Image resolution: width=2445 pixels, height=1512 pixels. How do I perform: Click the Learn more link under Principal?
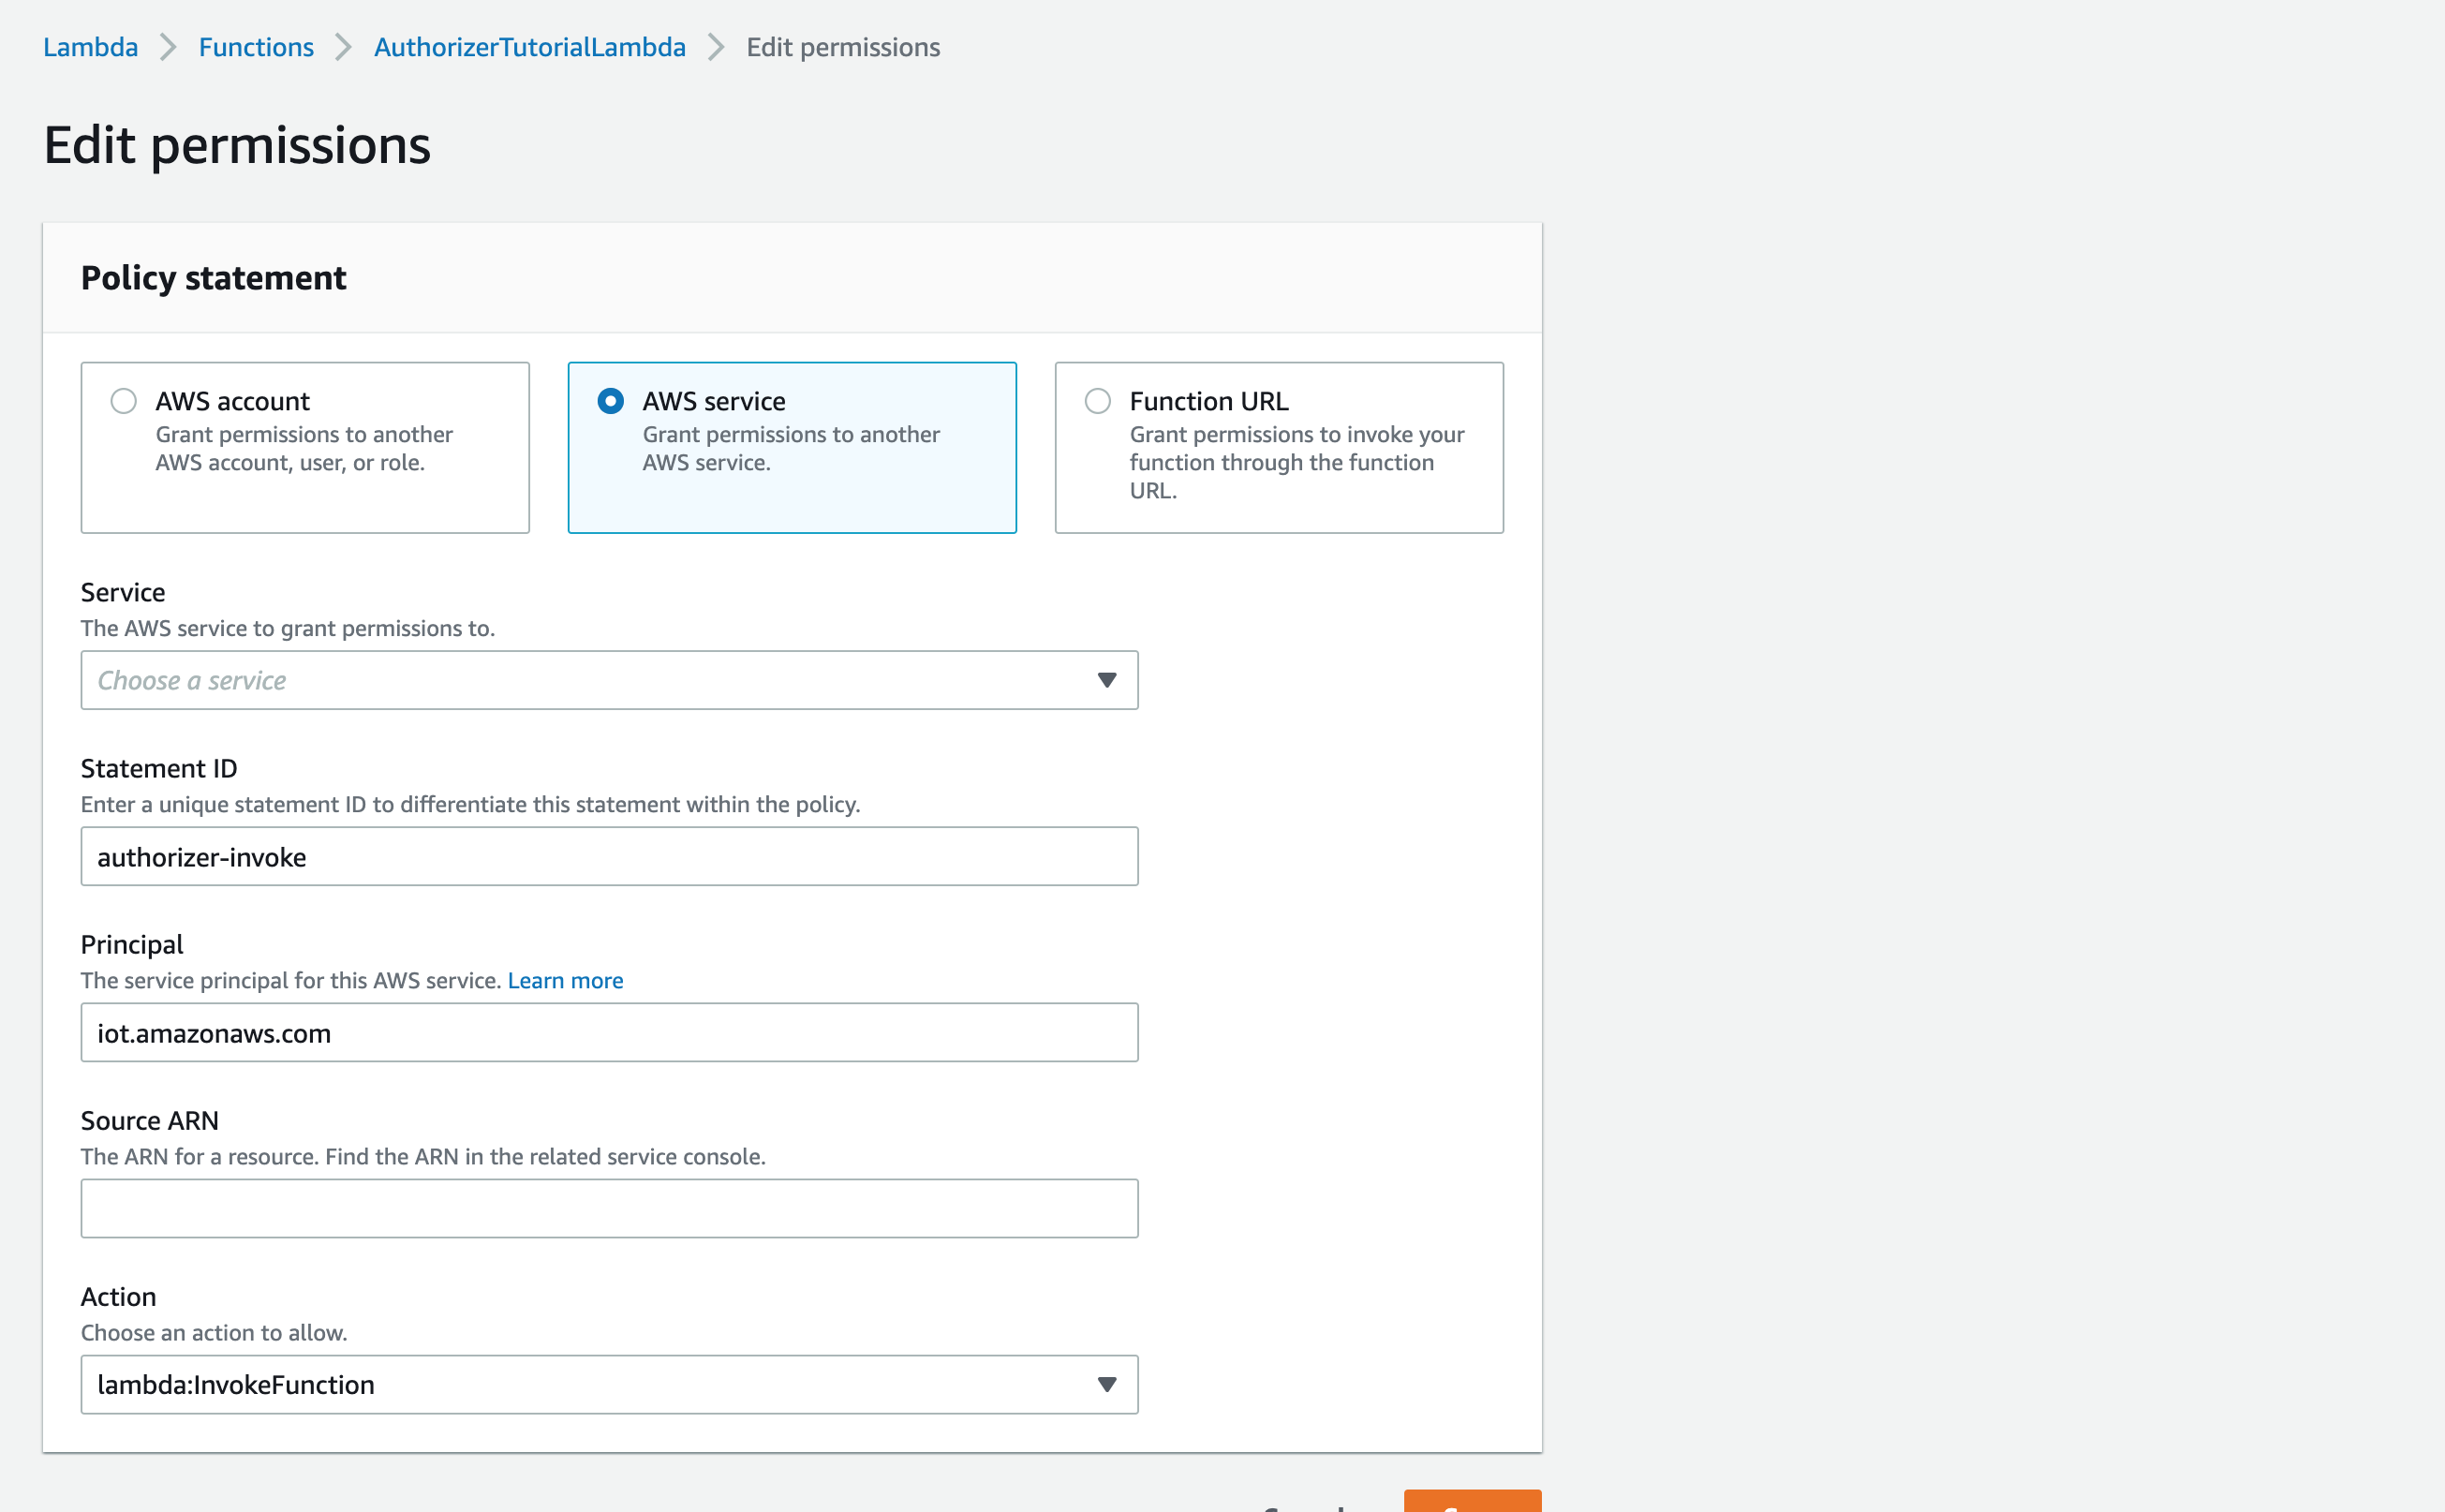(565, 980)
